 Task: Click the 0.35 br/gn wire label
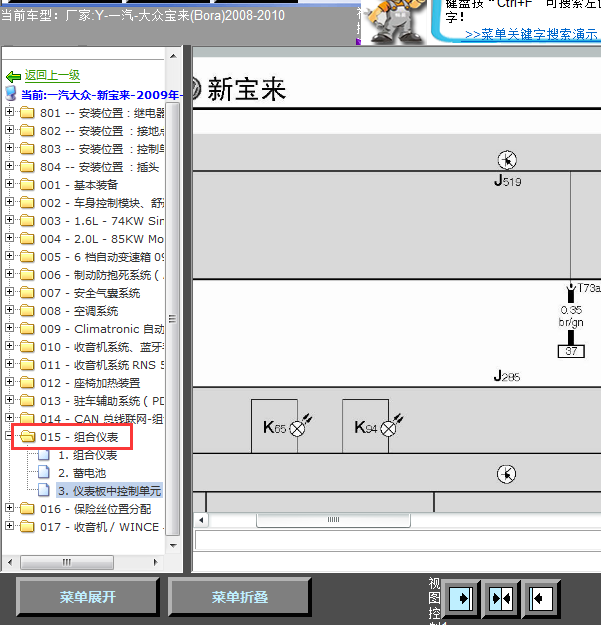coord(571,316)
